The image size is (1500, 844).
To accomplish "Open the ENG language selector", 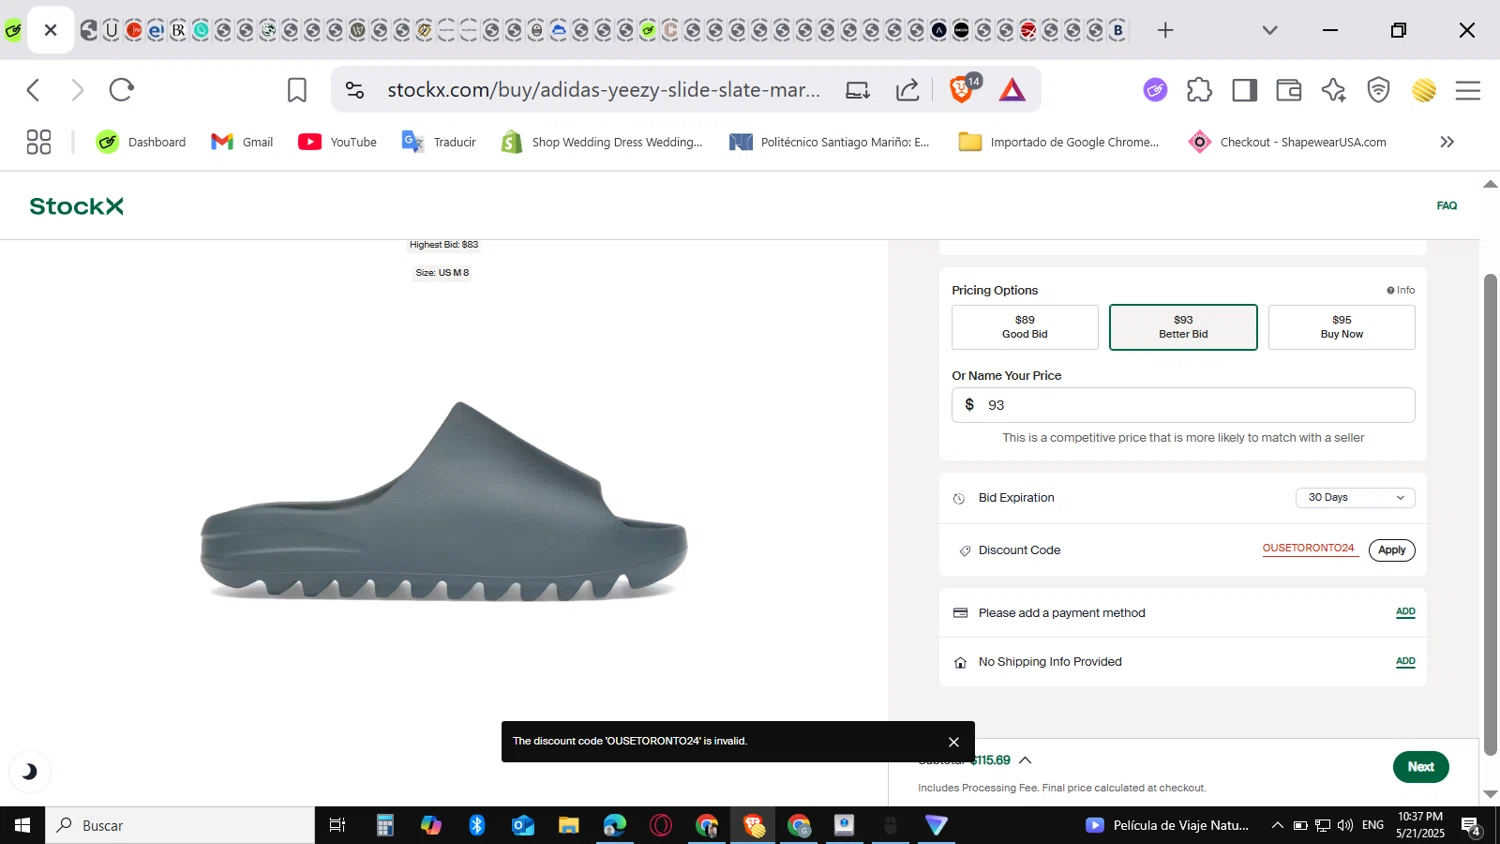I will pyautogui.click(x=1373, y=825).
